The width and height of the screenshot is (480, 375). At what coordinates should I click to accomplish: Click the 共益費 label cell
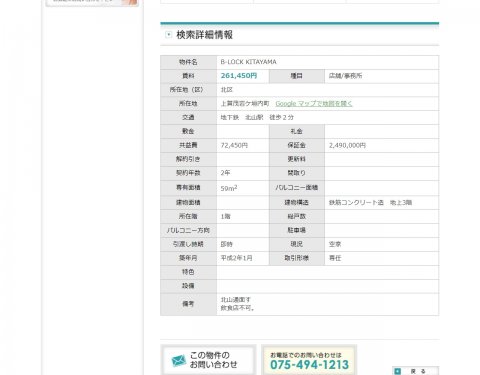point(188,145)
